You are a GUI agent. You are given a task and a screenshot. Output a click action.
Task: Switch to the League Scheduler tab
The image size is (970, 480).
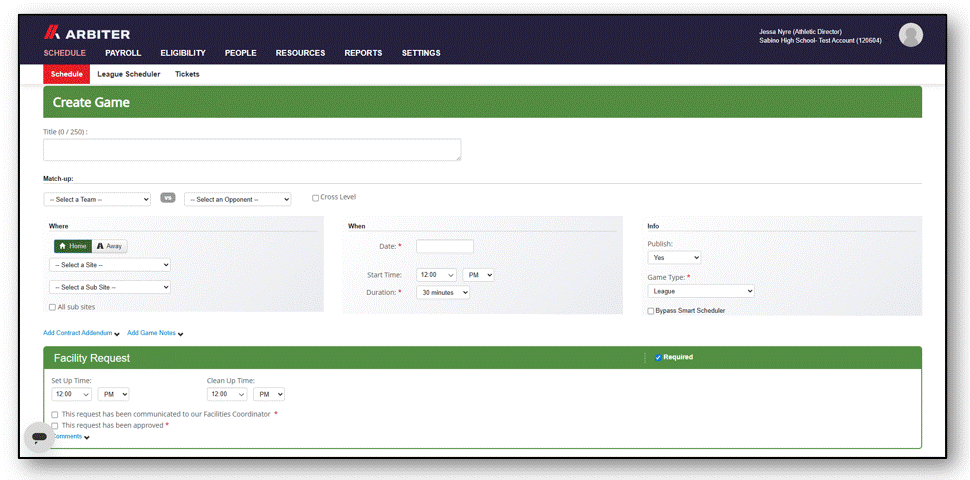[x=129, y=74]
